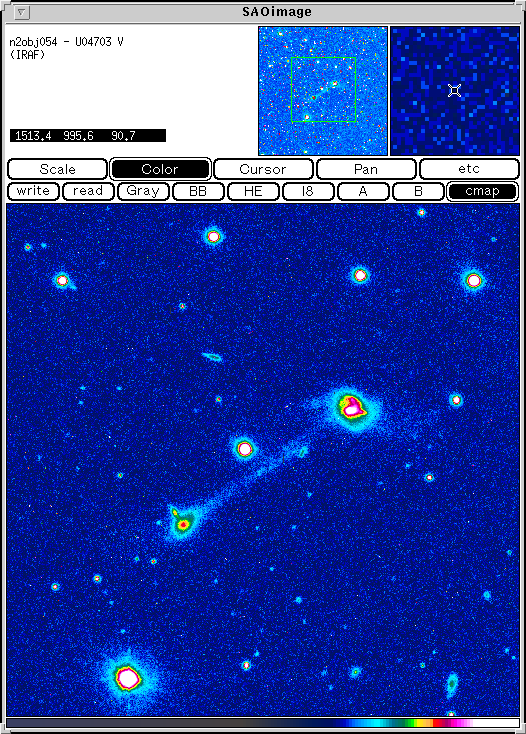
Task: Apply the I8 colormap
Action: point(308,191)
